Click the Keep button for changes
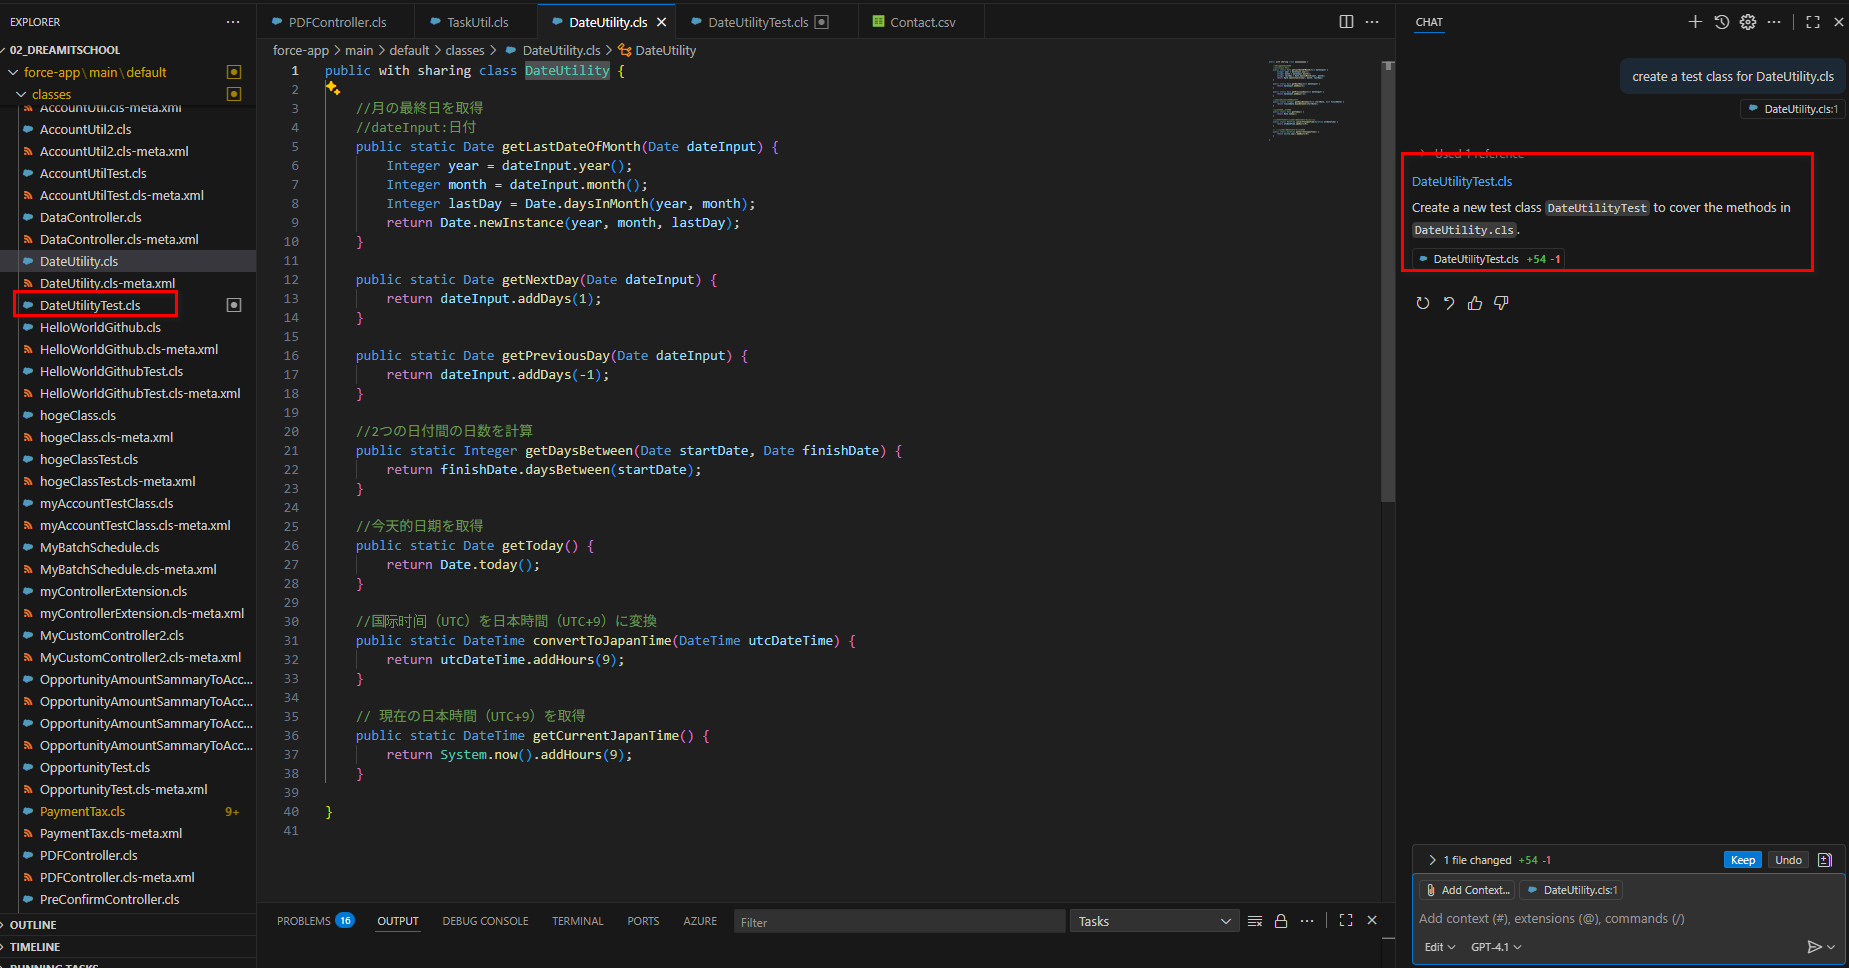This screenshot has width=1849, height=968. click(1742, 860)
